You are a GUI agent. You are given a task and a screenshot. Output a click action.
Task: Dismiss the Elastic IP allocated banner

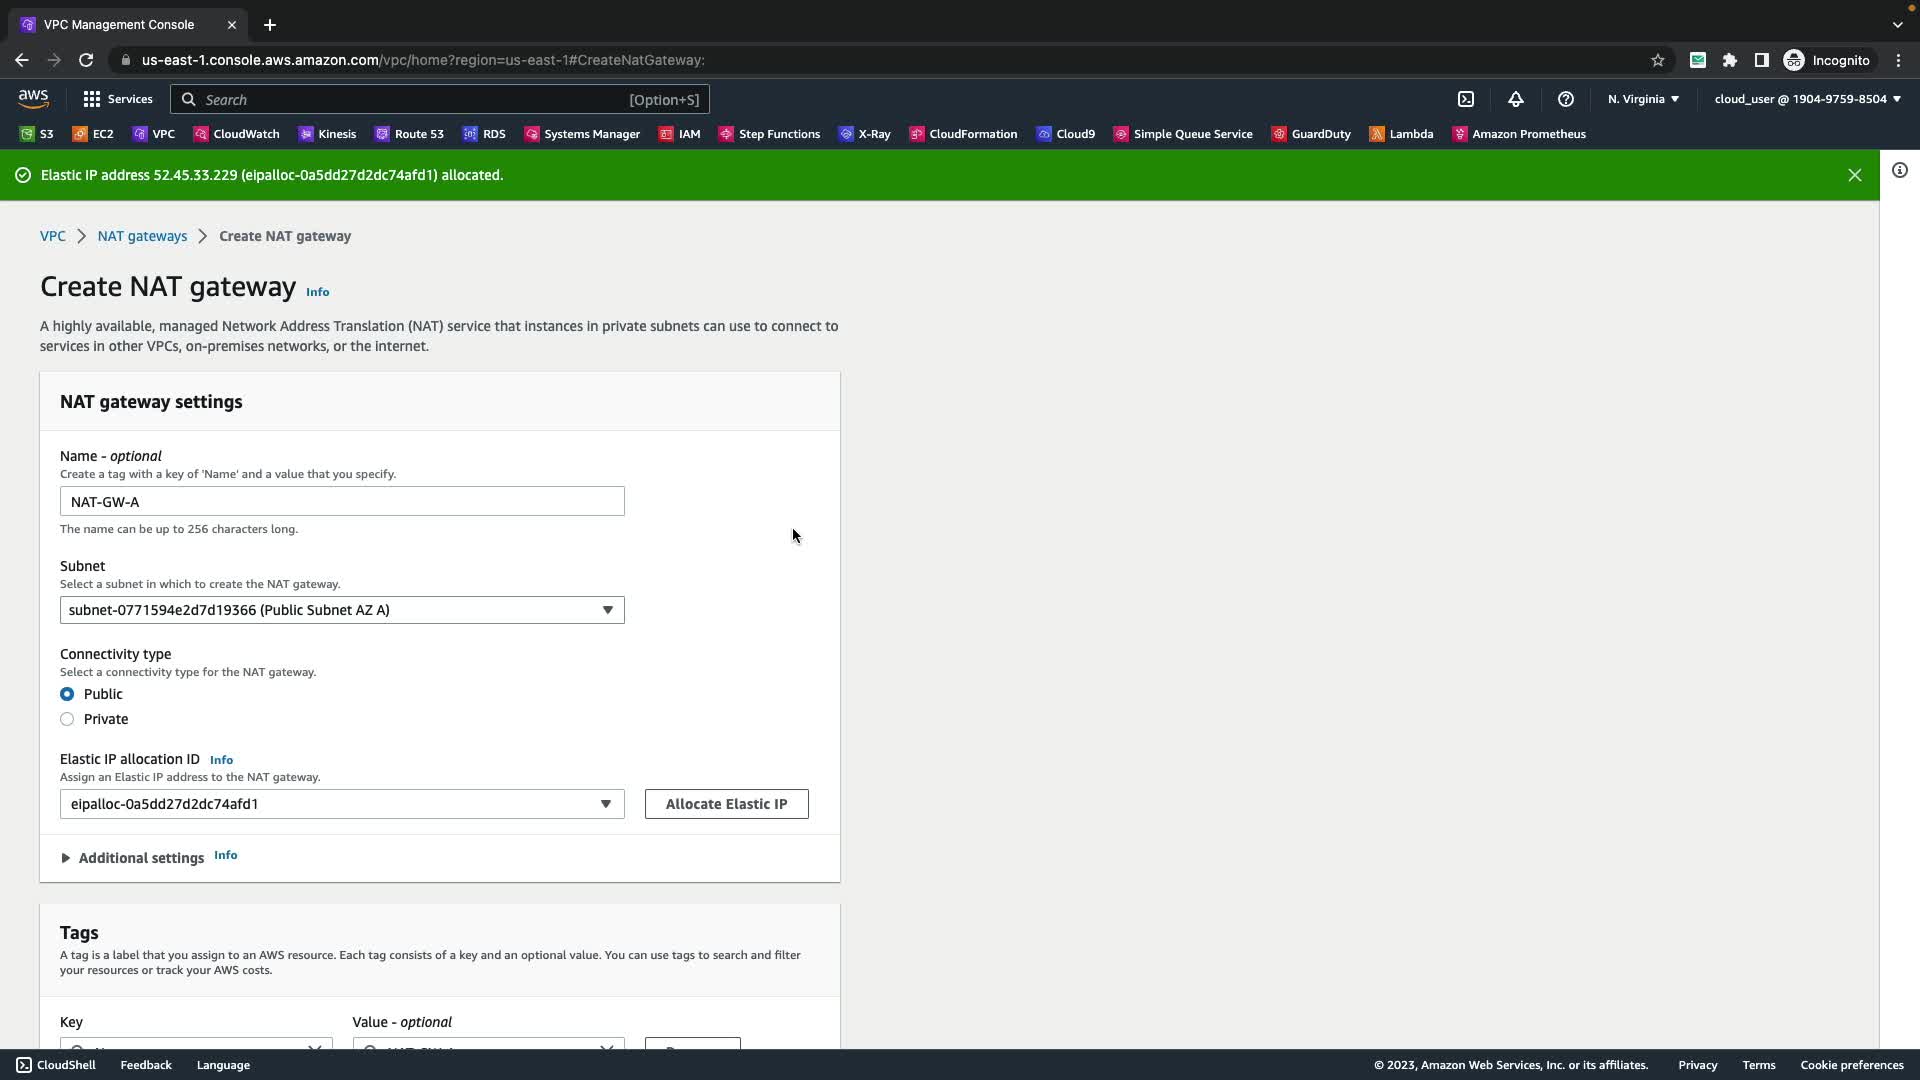click(1854, 175)
